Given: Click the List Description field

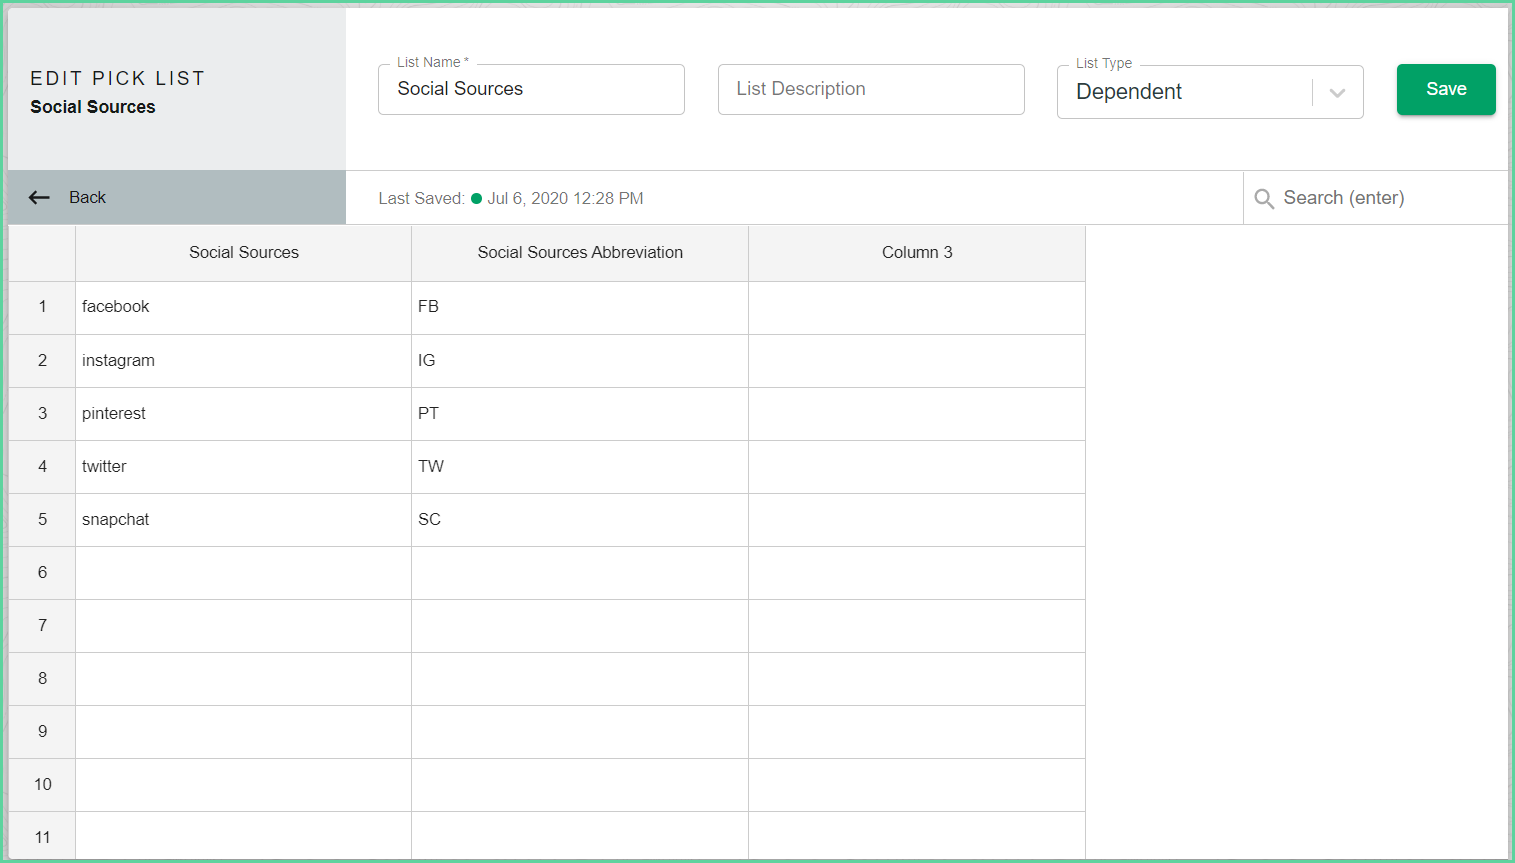Looking at the screenshot, I should pos(871,89).
